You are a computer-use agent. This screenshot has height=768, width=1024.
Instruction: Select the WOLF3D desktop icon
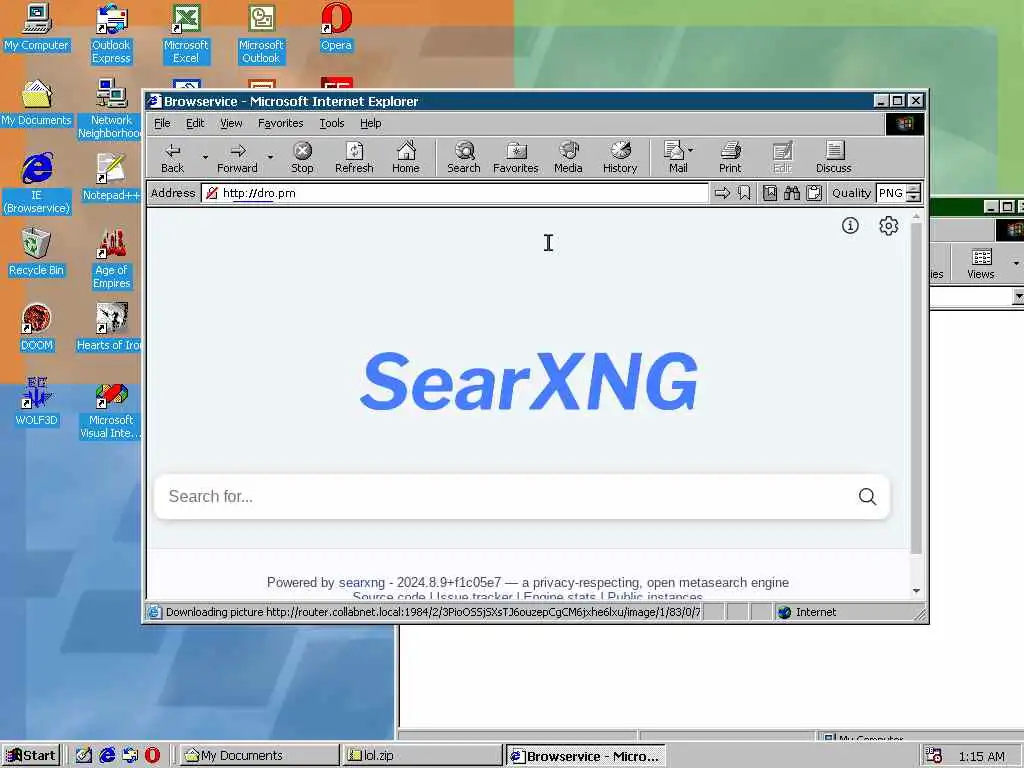point(36,402)
